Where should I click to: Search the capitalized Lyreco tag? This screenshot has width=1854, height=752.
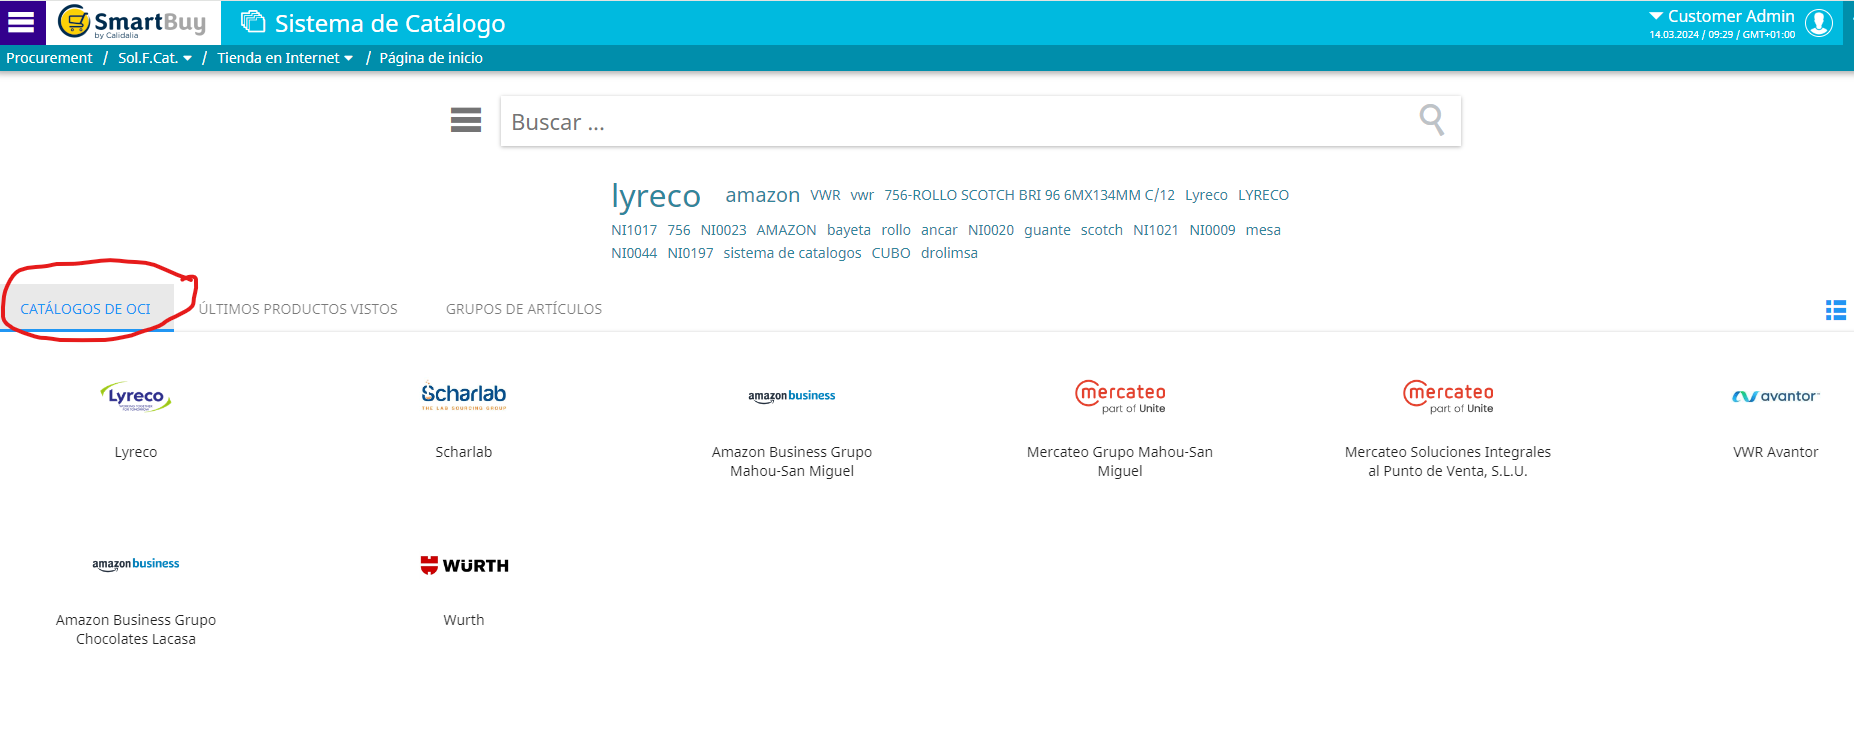(1206, 195)
